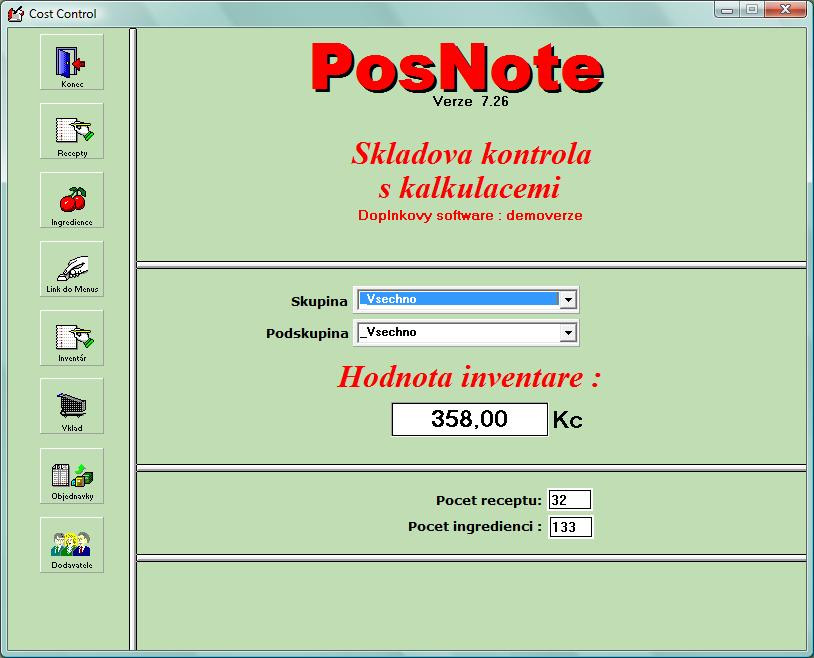Click the 'Hodnota inventare :' heading
Screen dimensions: 814x658
pos(469,377)
